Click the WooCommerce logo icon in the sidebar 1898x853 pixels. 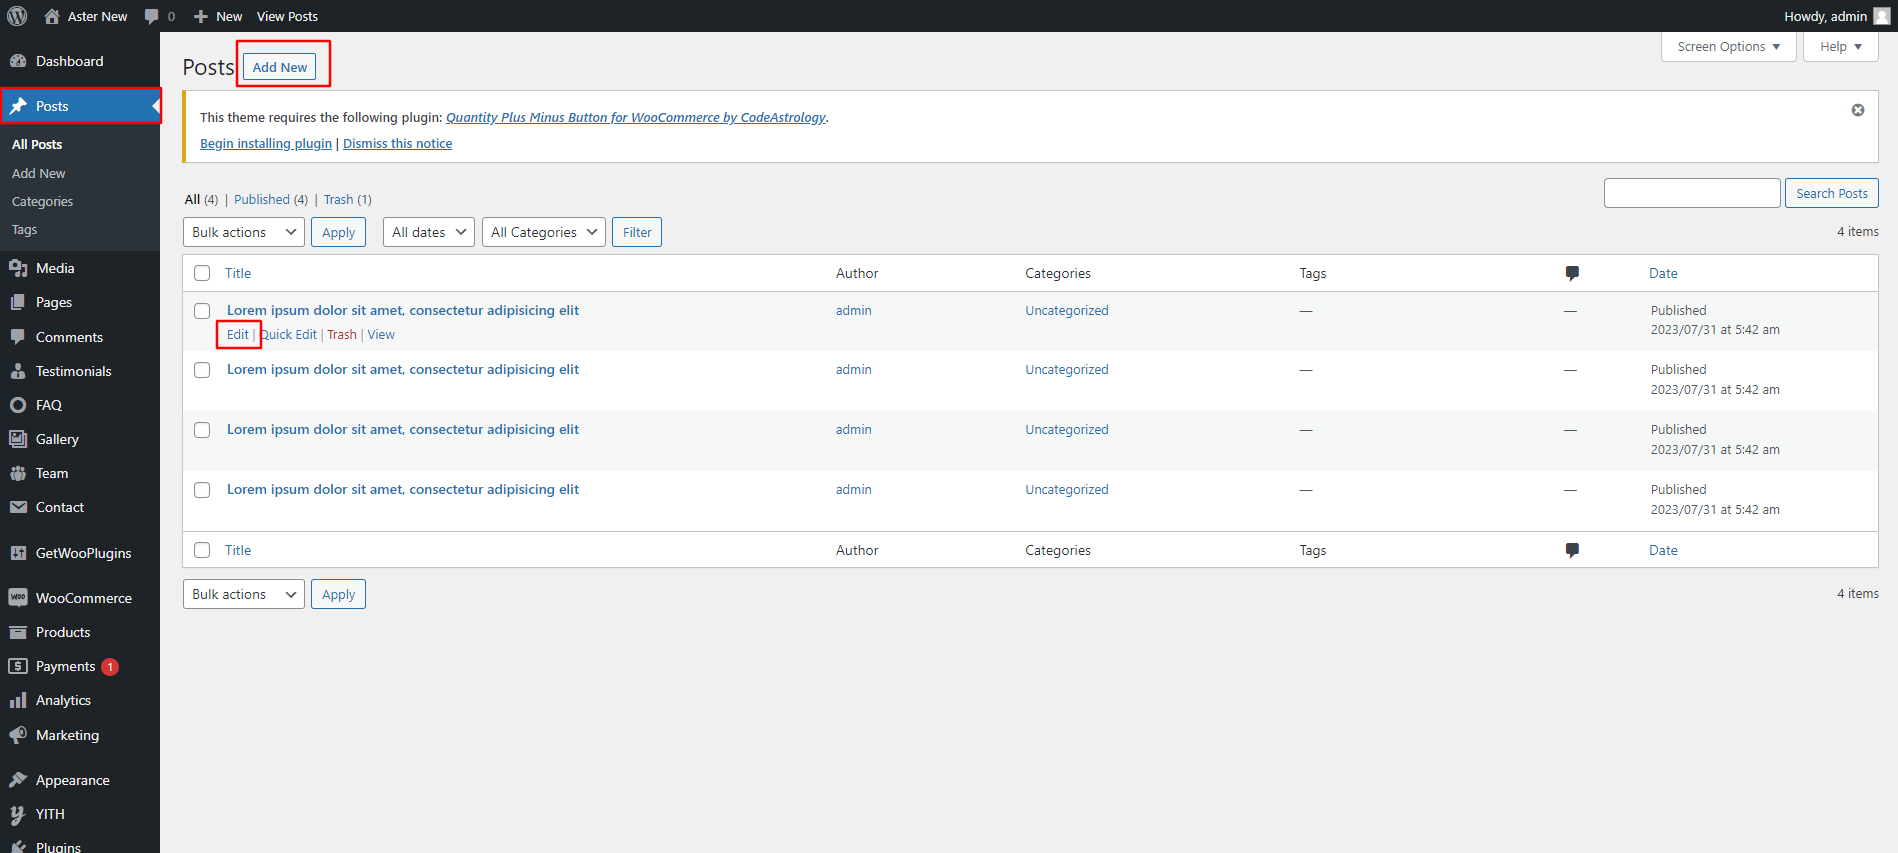(18, 598)
